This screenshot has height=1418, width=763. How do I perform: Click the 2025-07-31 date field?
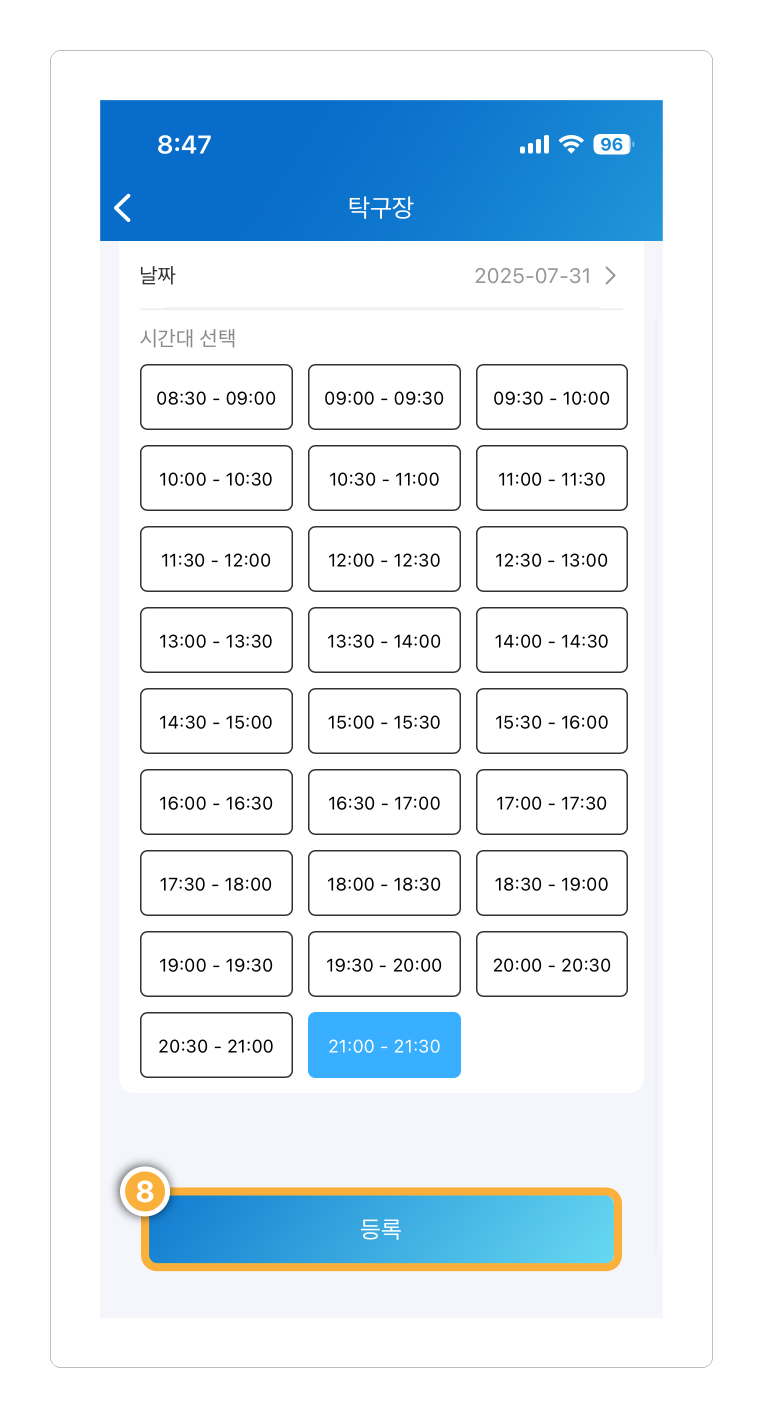[533, 276]
